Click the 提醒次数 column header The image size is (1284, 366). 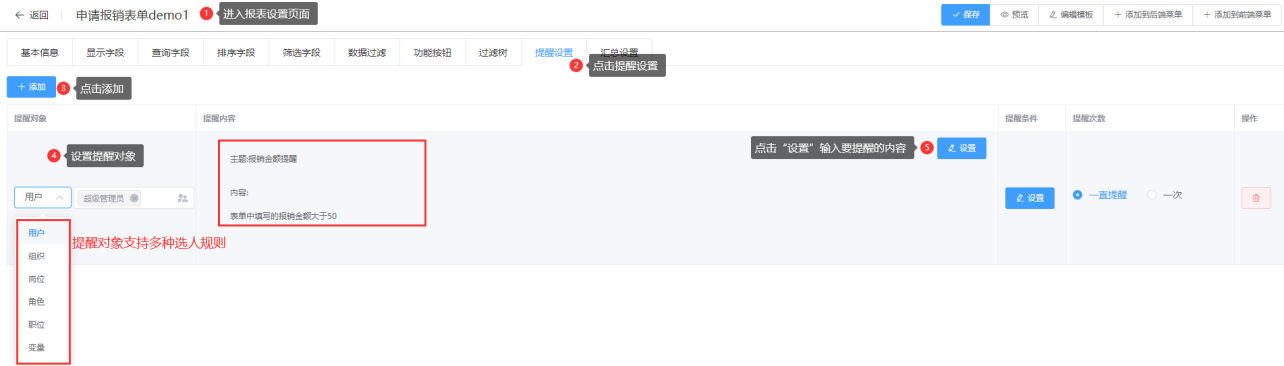(1088, 118)
